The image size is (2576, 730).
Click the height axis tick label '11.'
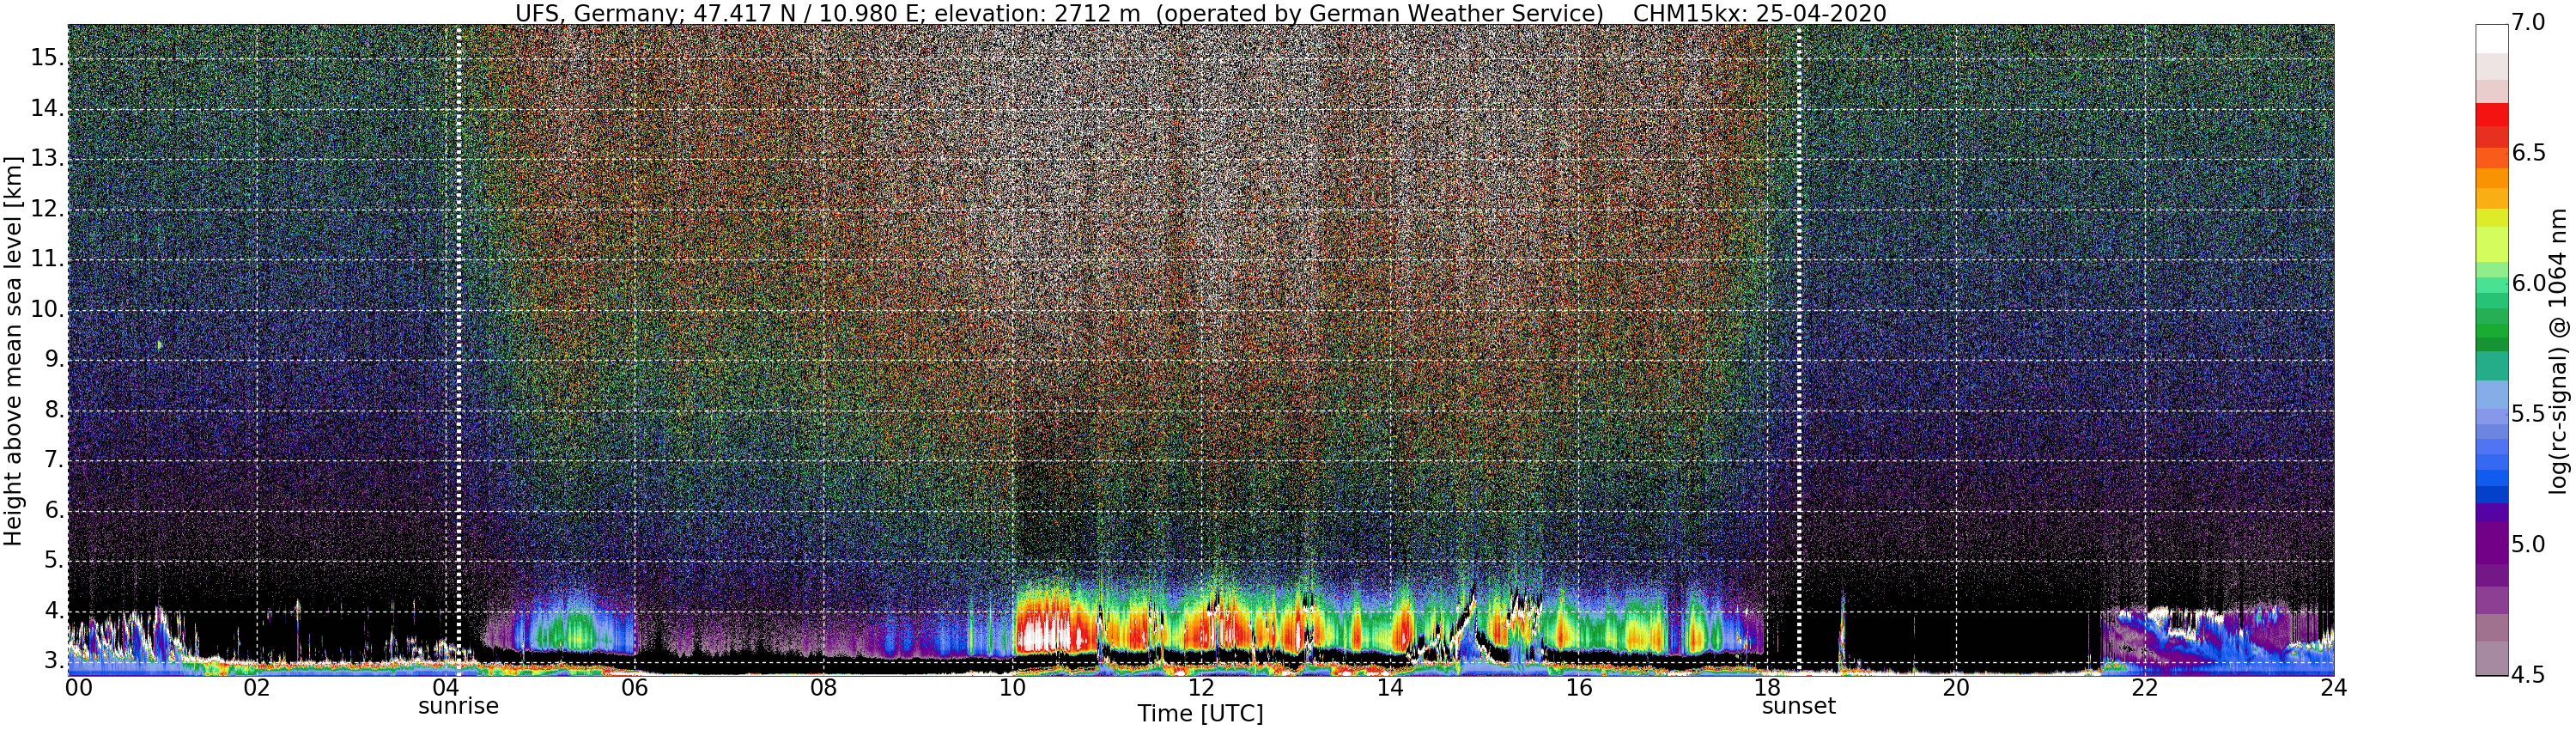click(48, 259)
